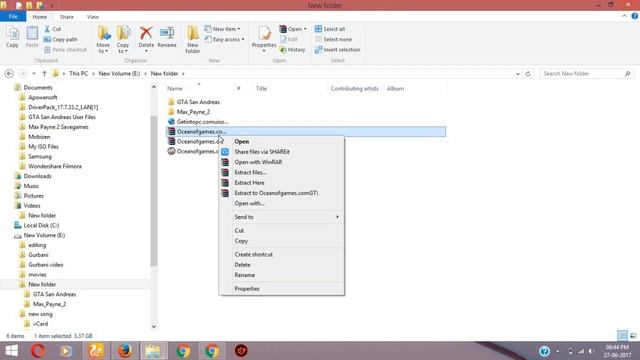Click Contributing artists column header

coord(355,89)
